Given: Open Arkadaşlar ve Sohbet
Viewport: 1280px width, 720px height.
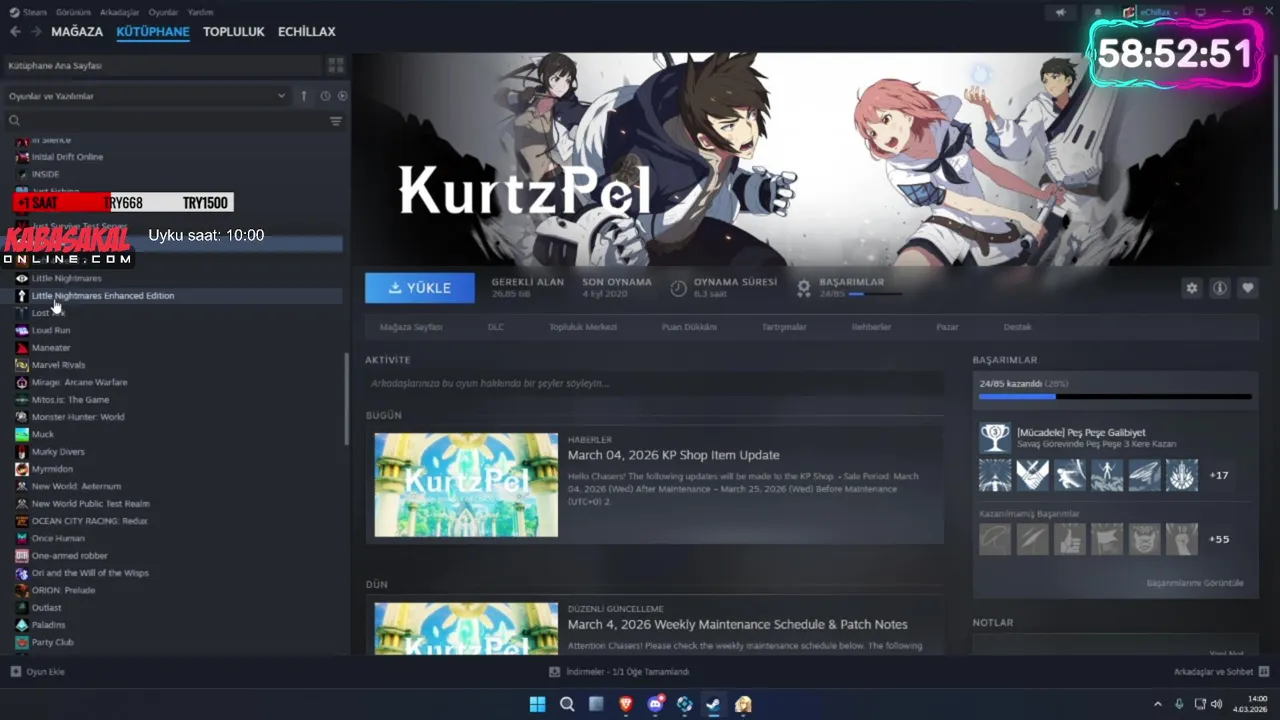Looking at the screenshot, I should pos(1221,672).
